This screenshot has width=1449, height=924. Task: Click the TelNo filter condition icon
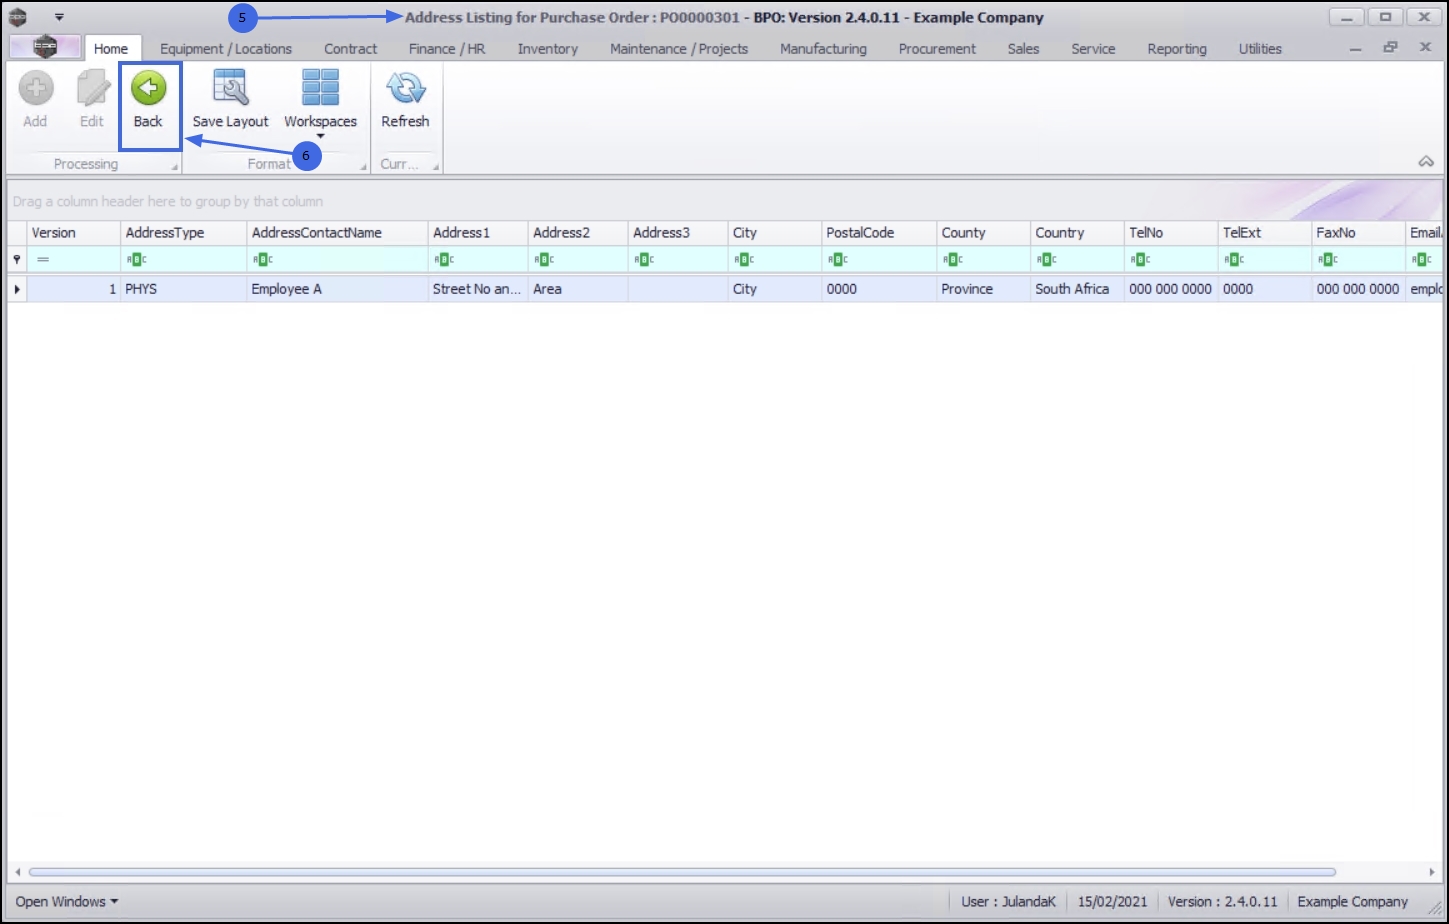point(1138,260)
